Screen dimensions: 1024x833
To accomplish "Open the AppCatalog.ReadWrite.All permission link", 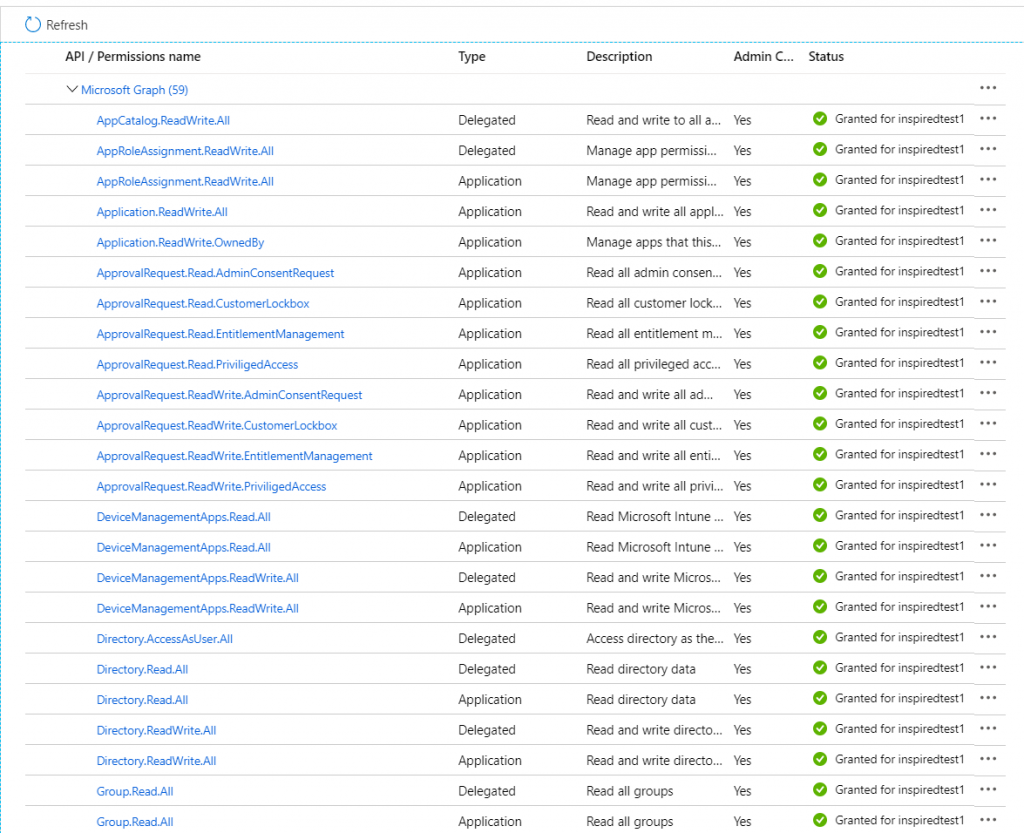I will point(163,121).
